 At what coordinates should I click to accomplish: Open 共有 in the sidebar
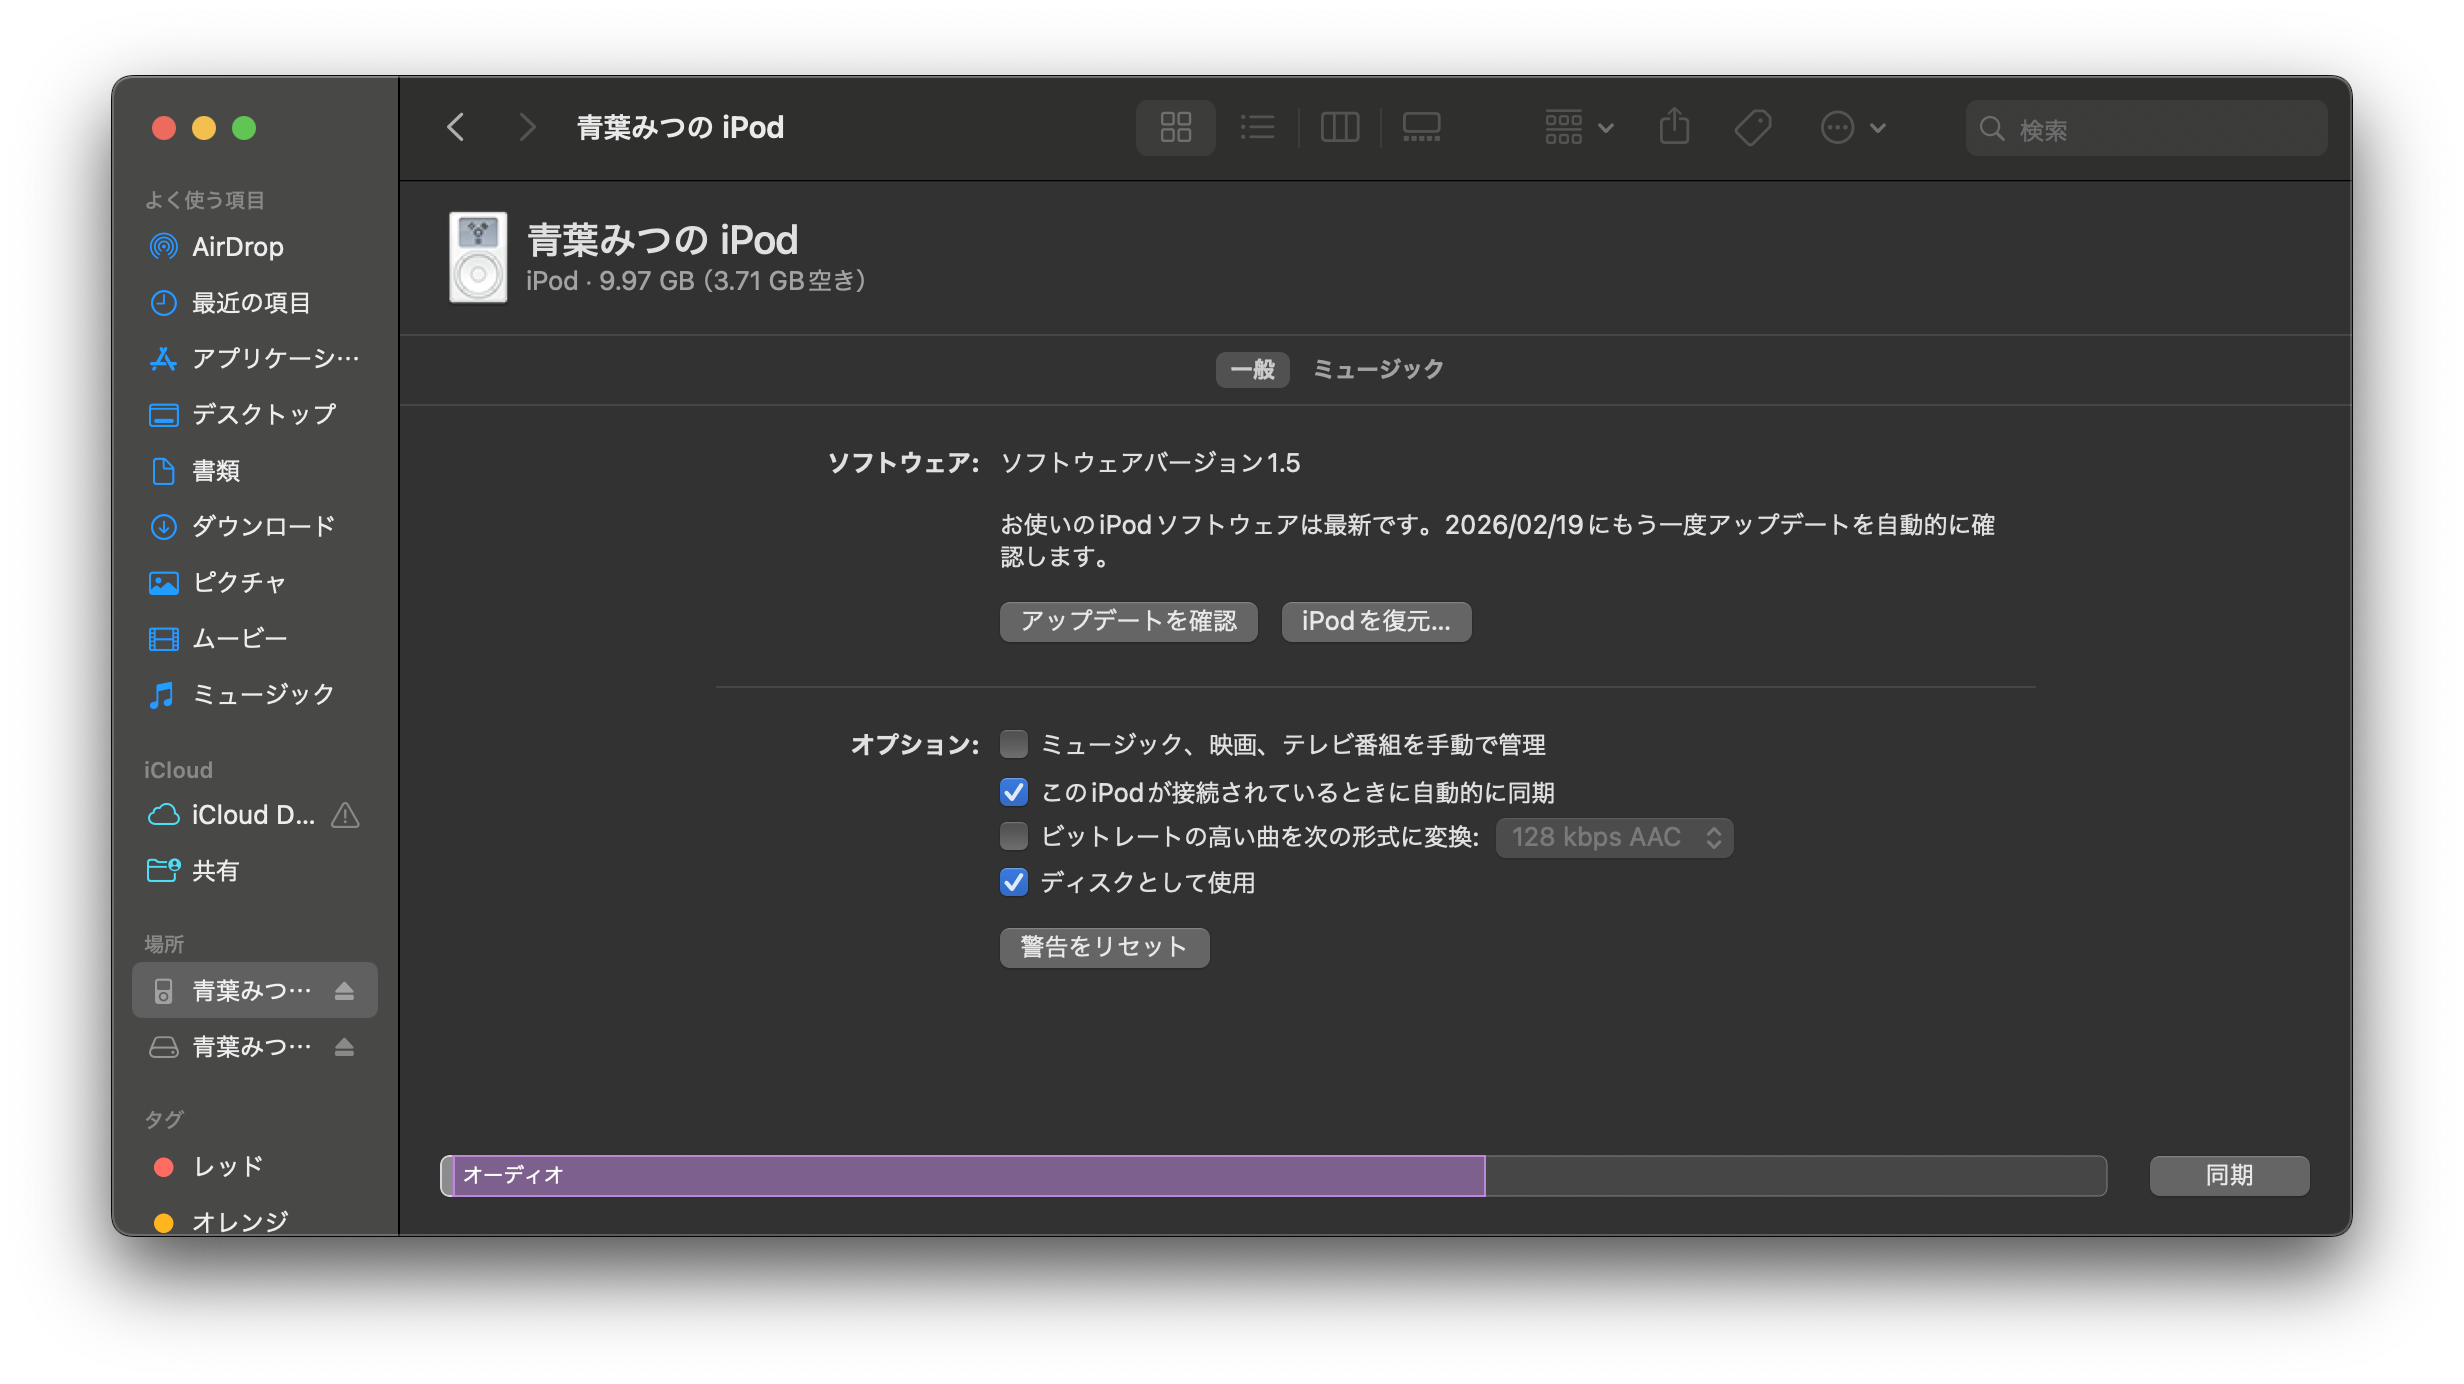coord(254,871)
